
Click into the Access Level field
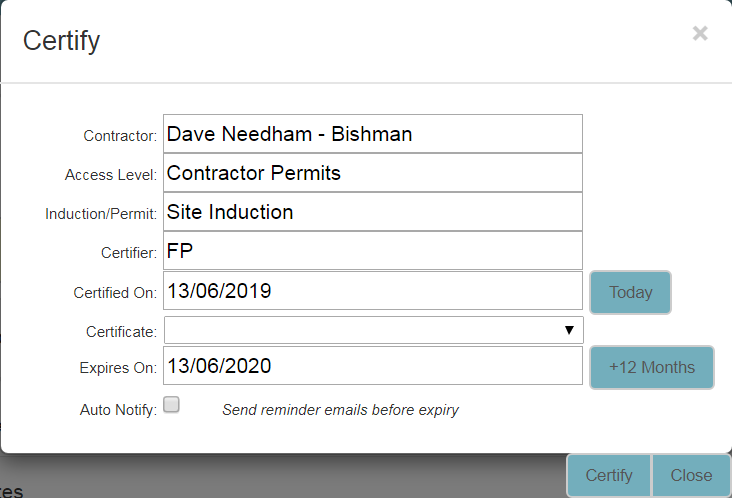[372, 173]
